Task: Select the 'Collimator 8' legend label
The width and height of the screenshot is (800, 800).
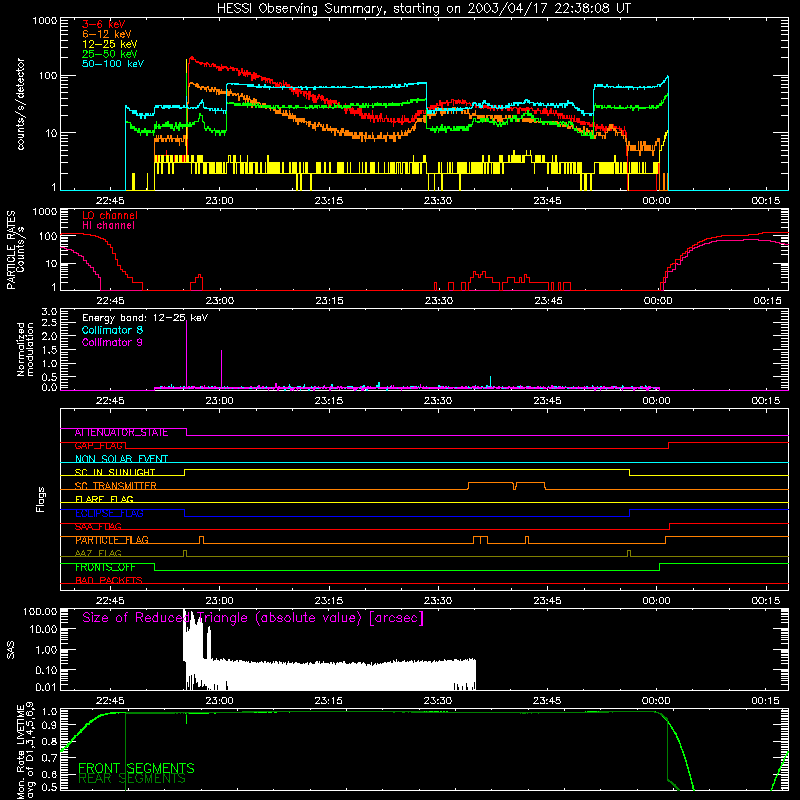Action: point(112,330)
